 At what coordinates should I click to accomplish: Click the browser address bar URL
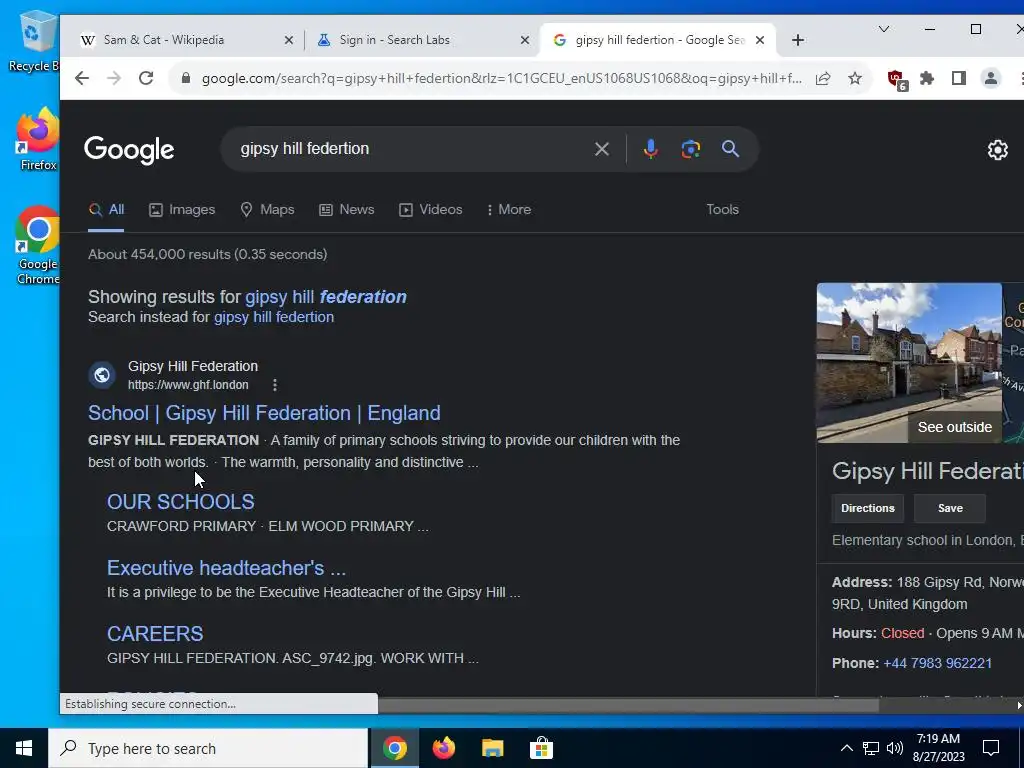[501, 78]
